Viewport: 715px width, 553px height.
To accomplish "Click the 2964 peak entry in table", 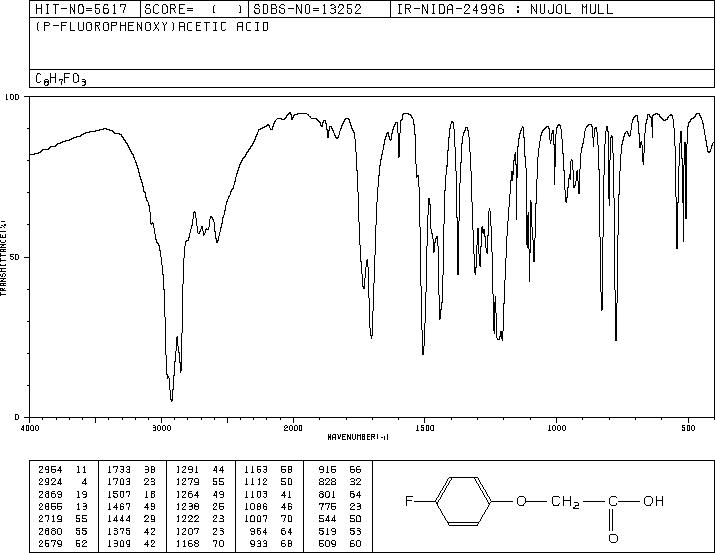I will [x=62, y=470].
